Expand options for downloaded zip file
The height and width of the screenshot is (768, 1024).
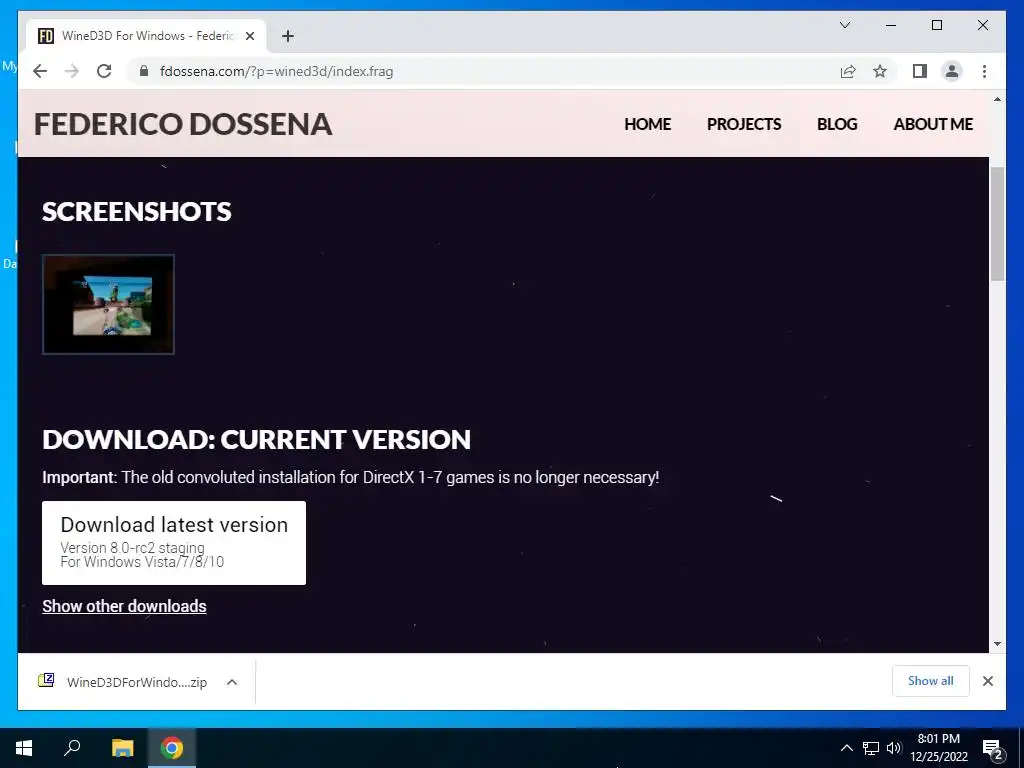coord(232,682)
